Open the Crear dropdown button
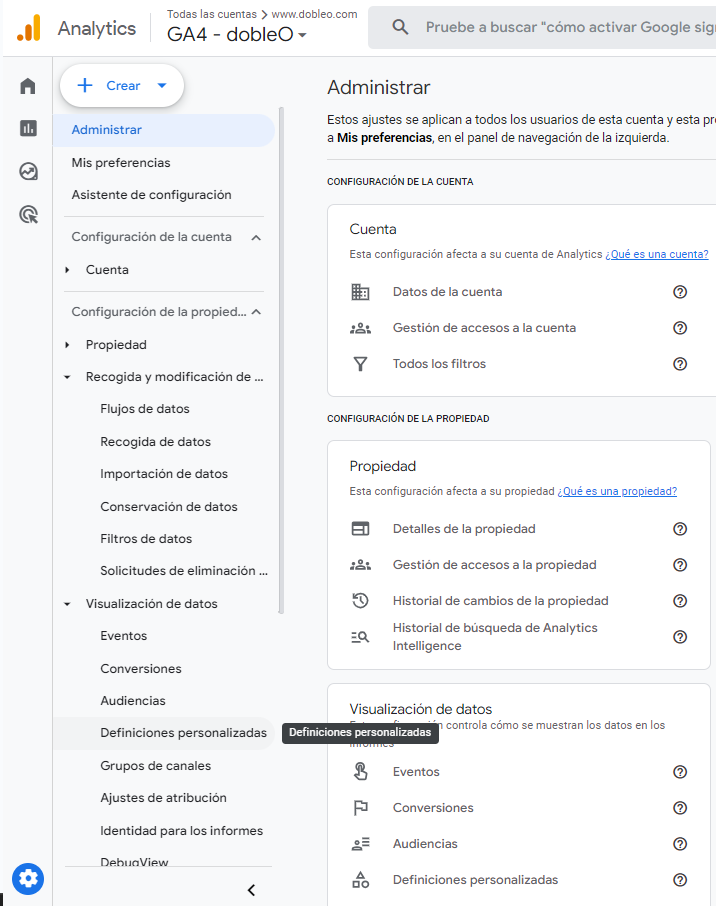The image size is (716, 906). click(x=122, y=86)
